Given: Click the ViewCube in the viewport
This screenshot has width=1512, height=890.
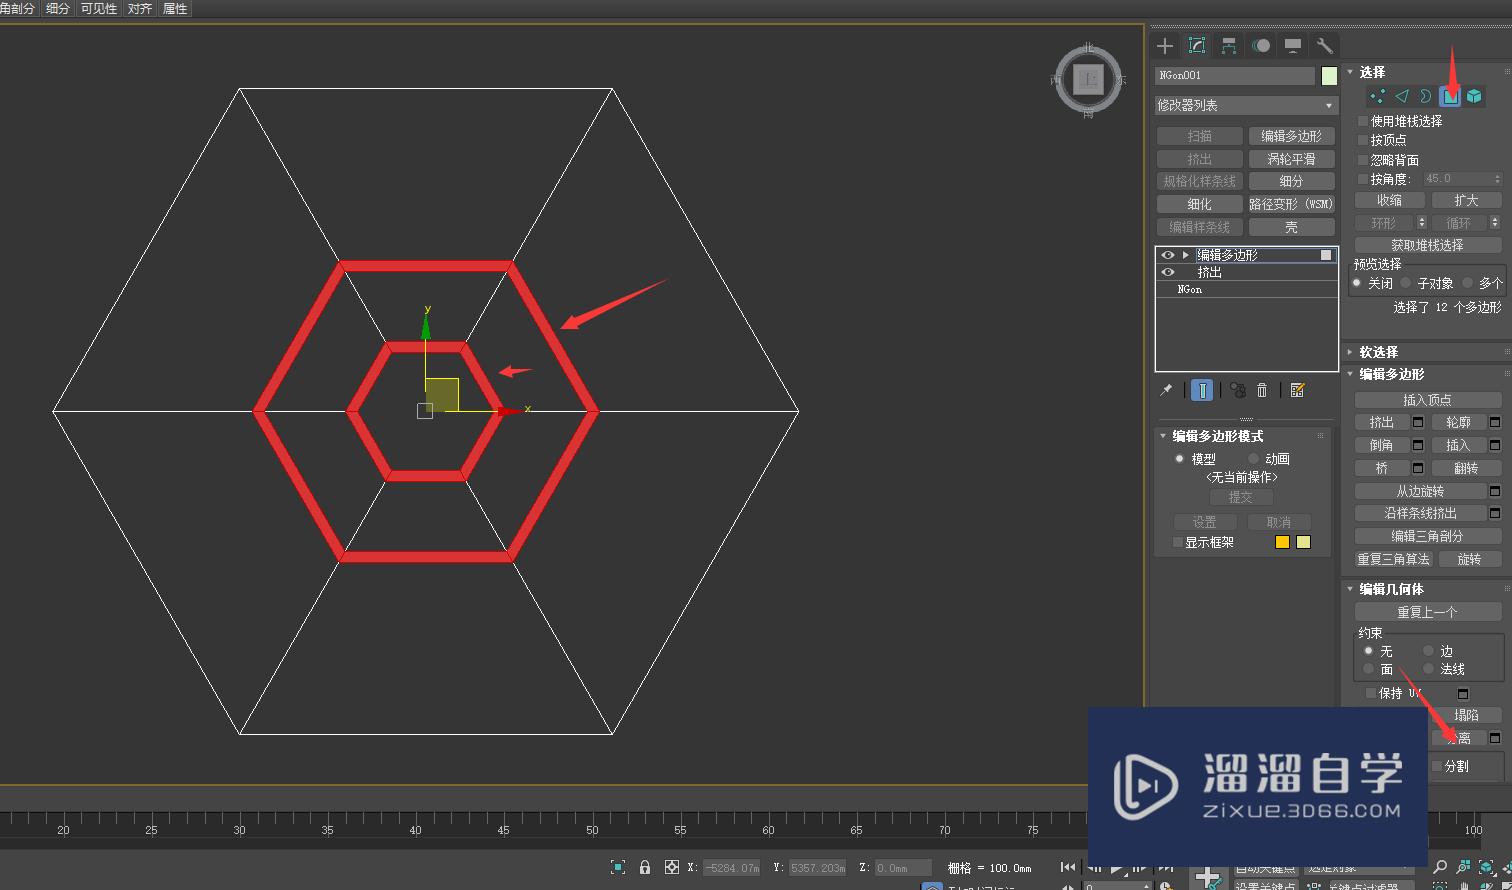Looking at the screenshot, I should pyautogui.click(x=1088, y=79).
